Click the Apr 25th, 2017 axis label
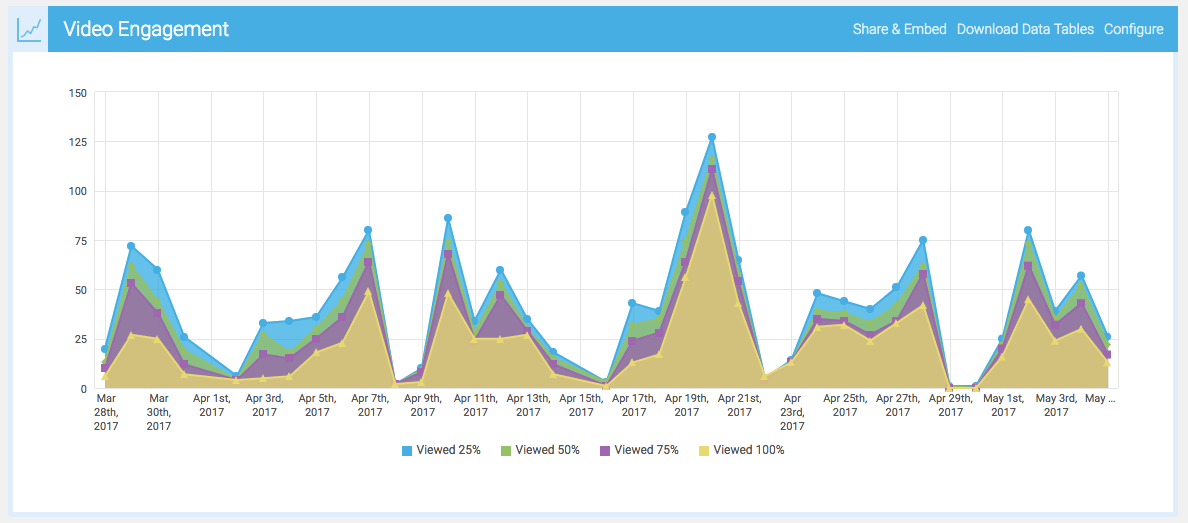The height and width of the screenshot is (523, 1188). click(845, 405)
